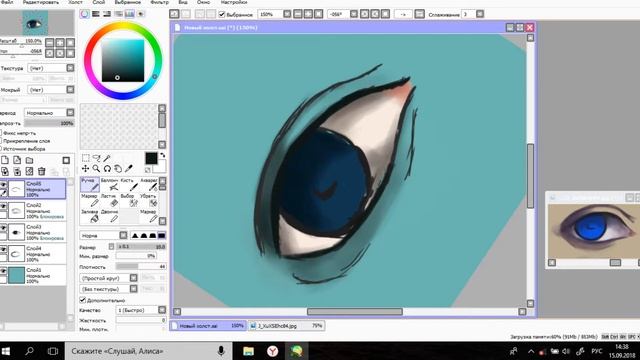The image size is (640, 360).
Task: Adjust the layer opacity 100% slider
Action: point(49,123)
